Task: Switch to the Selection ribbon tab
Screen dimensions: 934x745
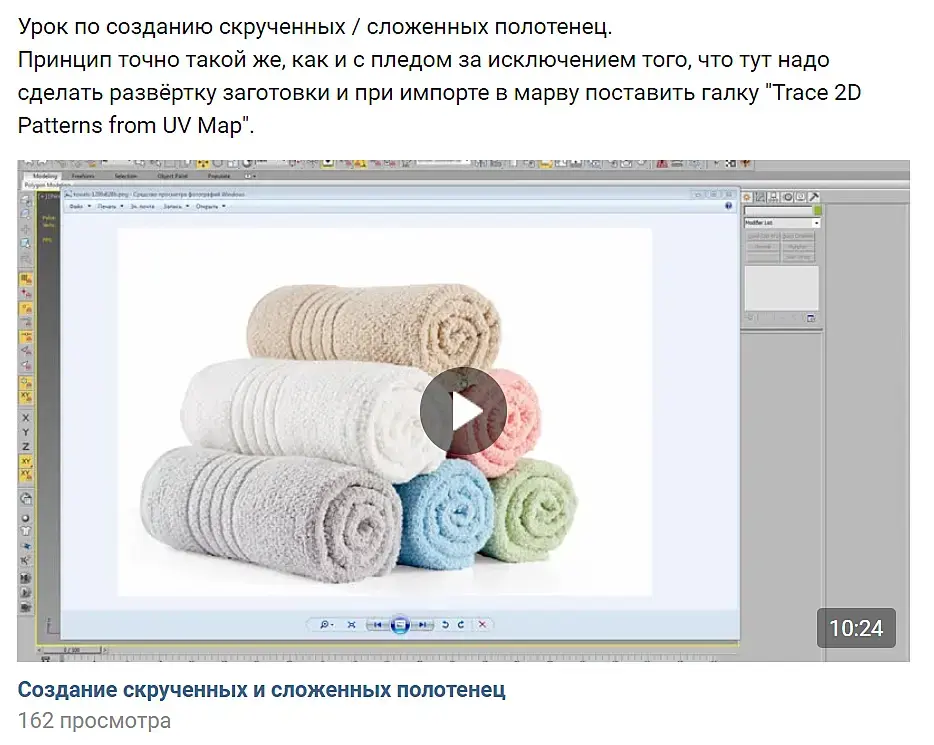Action: (x=126, y=176)
